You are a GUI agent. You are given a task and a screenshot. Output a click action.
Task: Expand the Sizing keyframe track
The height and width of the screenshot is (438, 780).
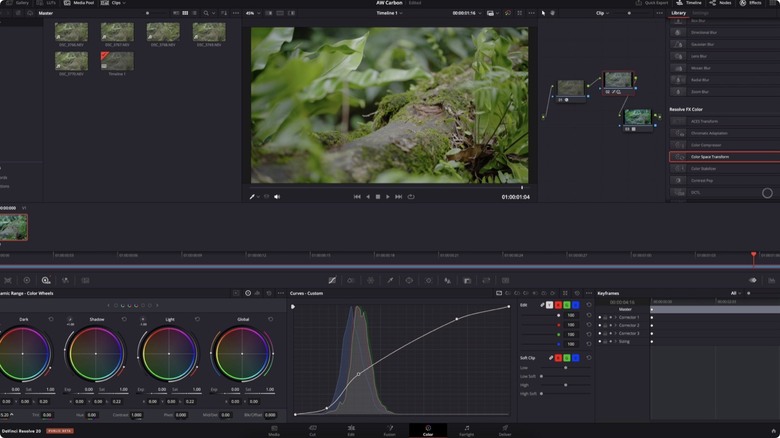point(615,341)
